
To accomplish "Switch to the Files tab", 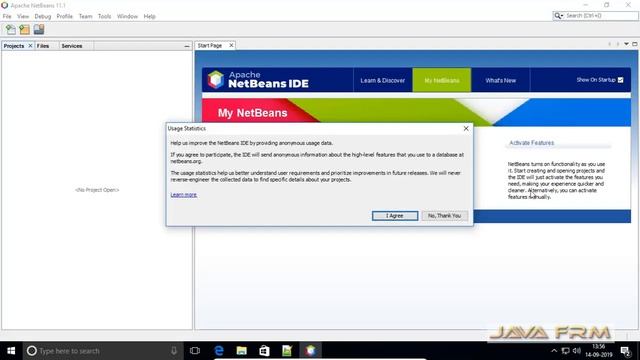I will click(43, 46).
